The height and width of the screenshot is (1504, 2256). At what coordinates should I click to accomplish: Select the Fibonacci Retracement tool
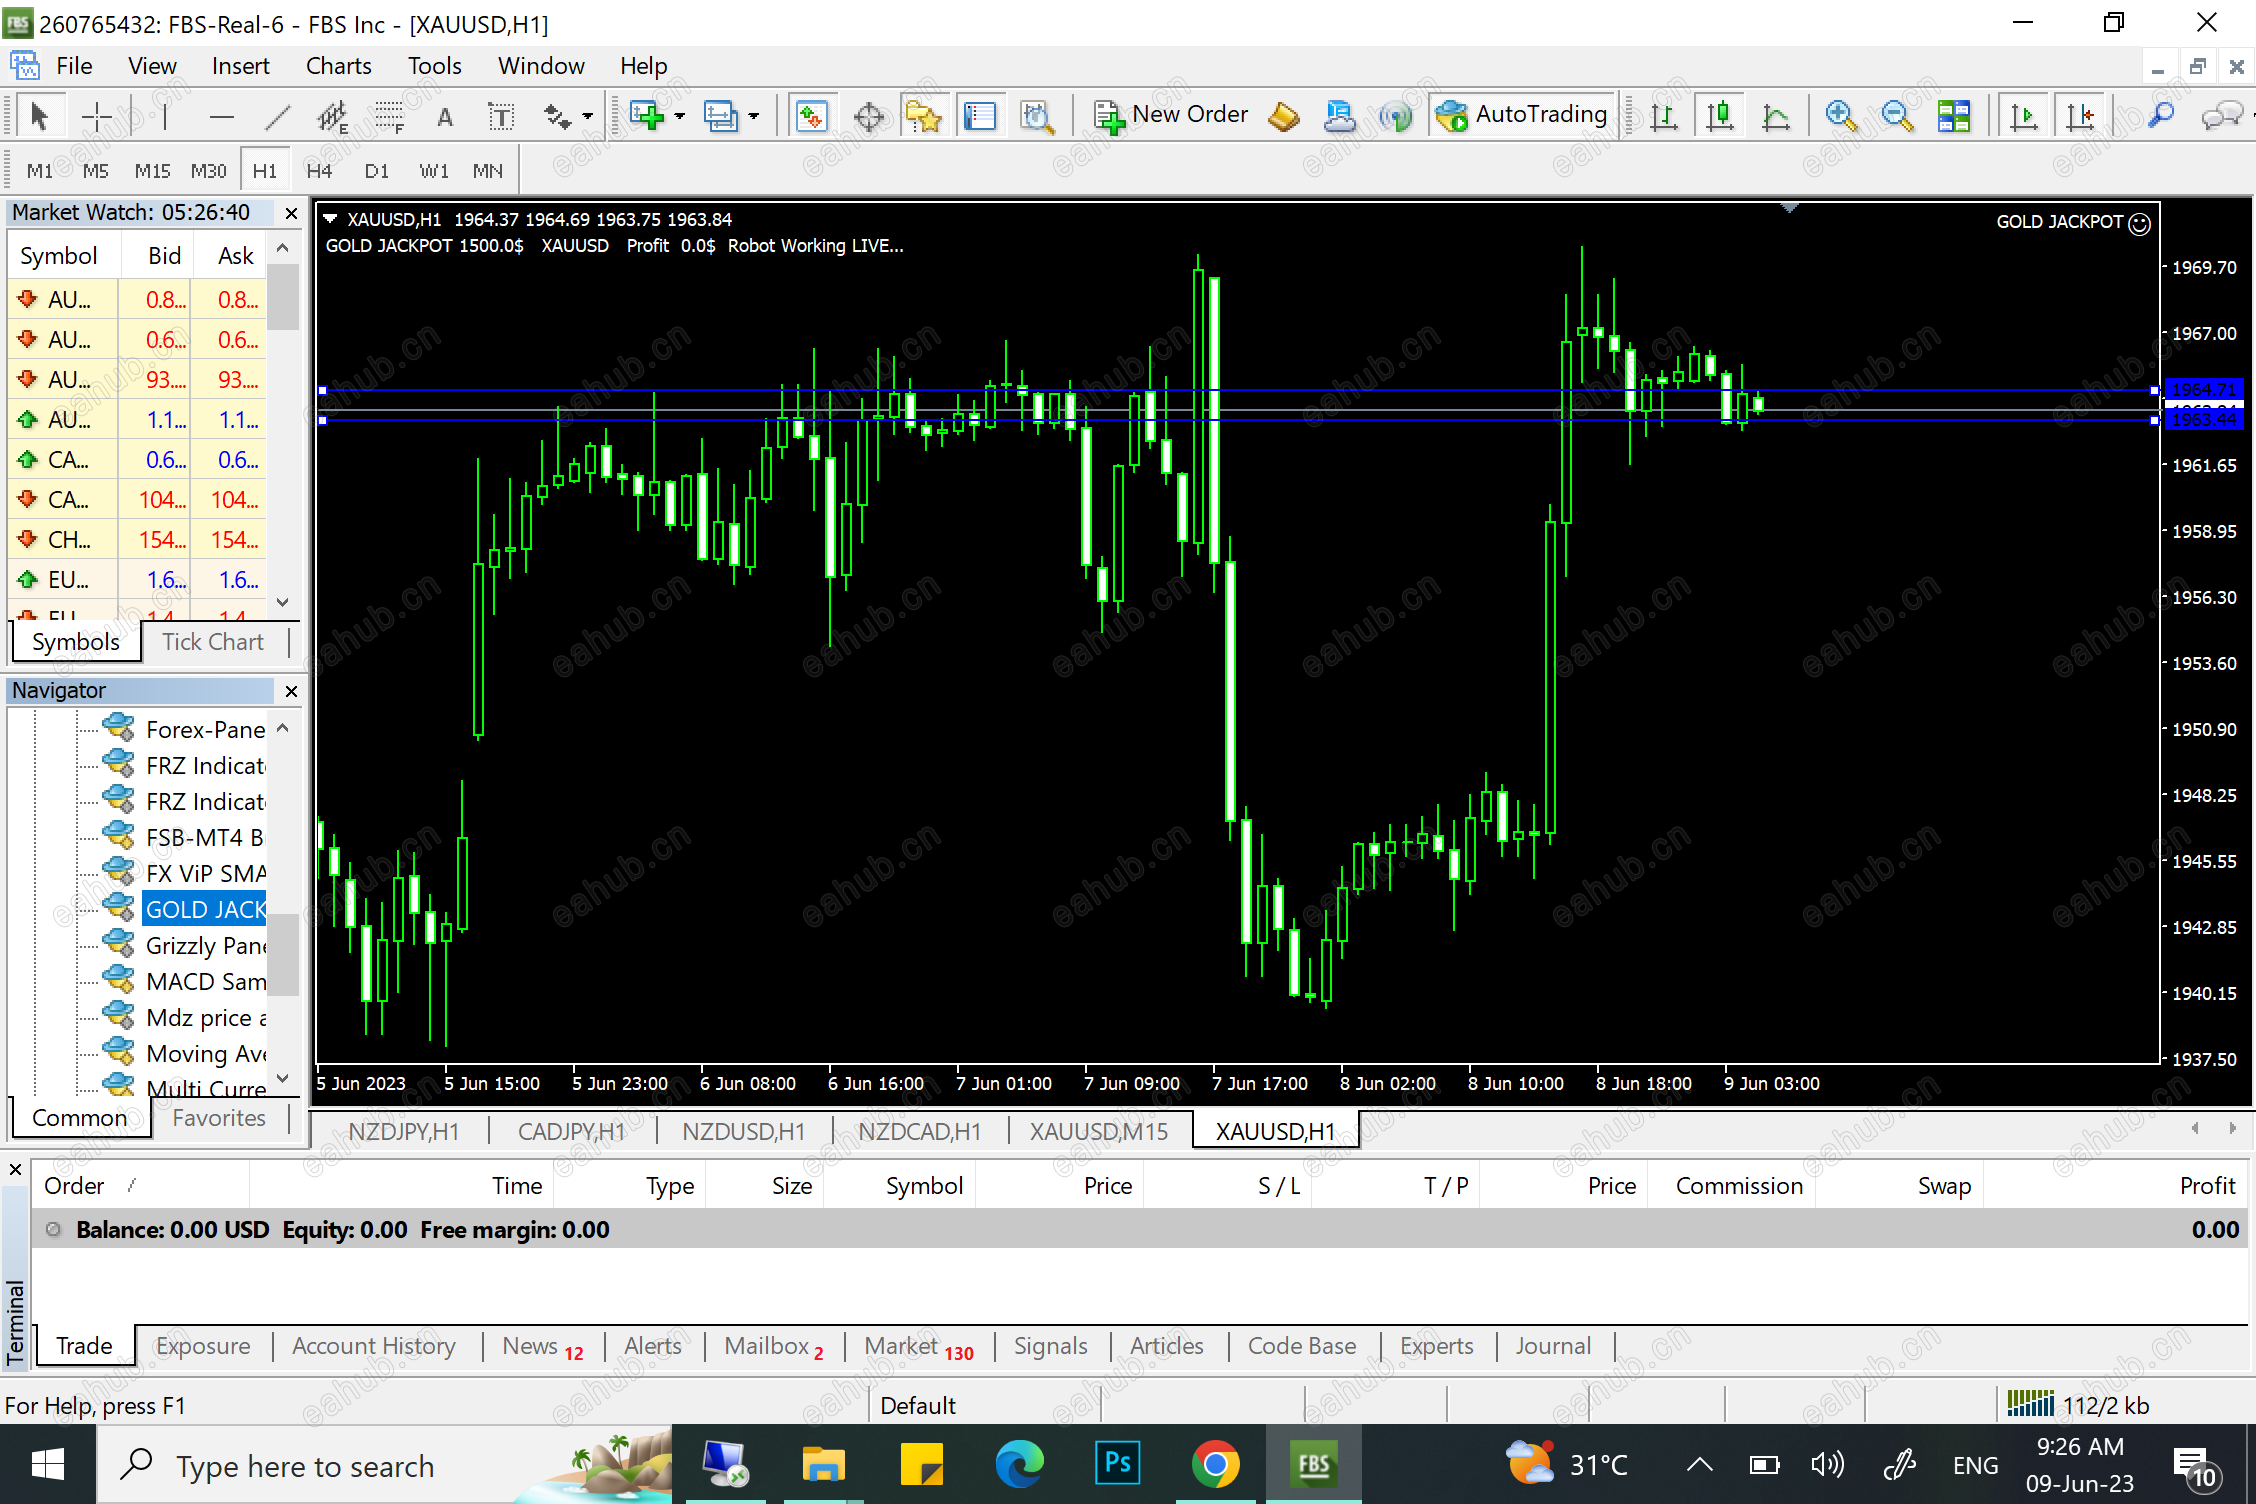coord(389,116)
